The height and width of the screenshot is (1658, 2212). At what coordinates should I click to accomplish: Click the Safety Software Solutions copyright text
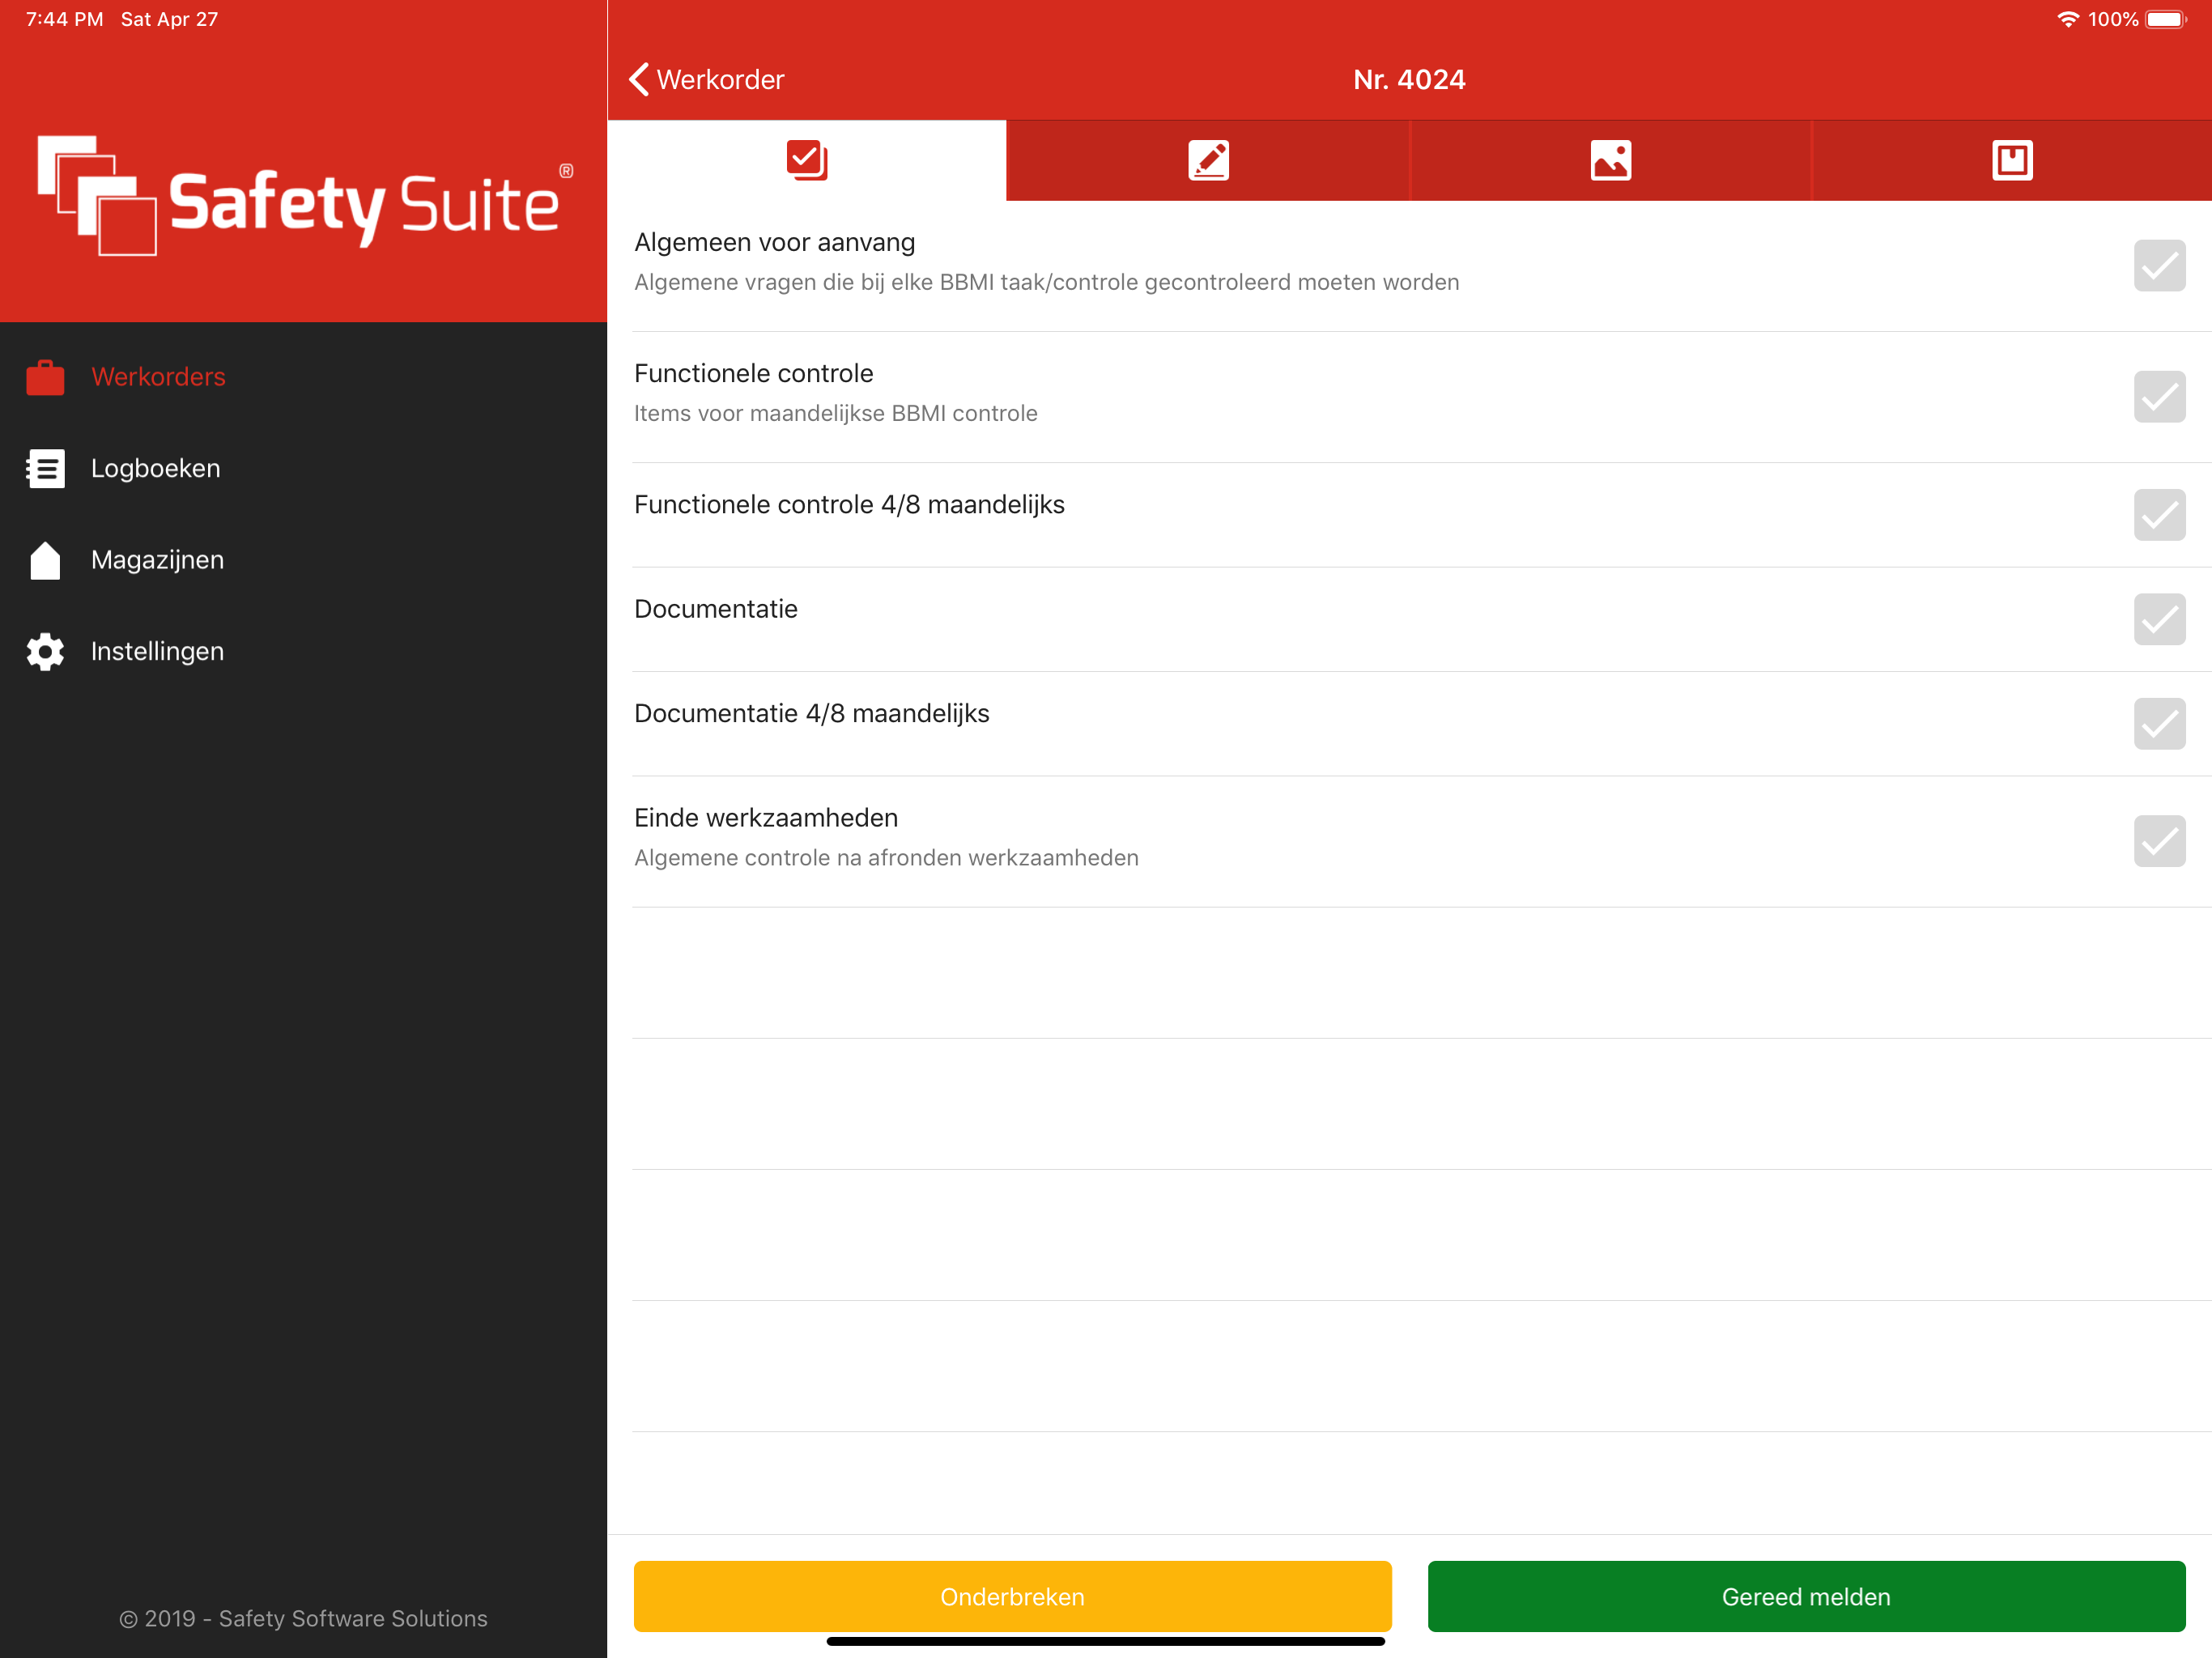(x=303, y=1618)
